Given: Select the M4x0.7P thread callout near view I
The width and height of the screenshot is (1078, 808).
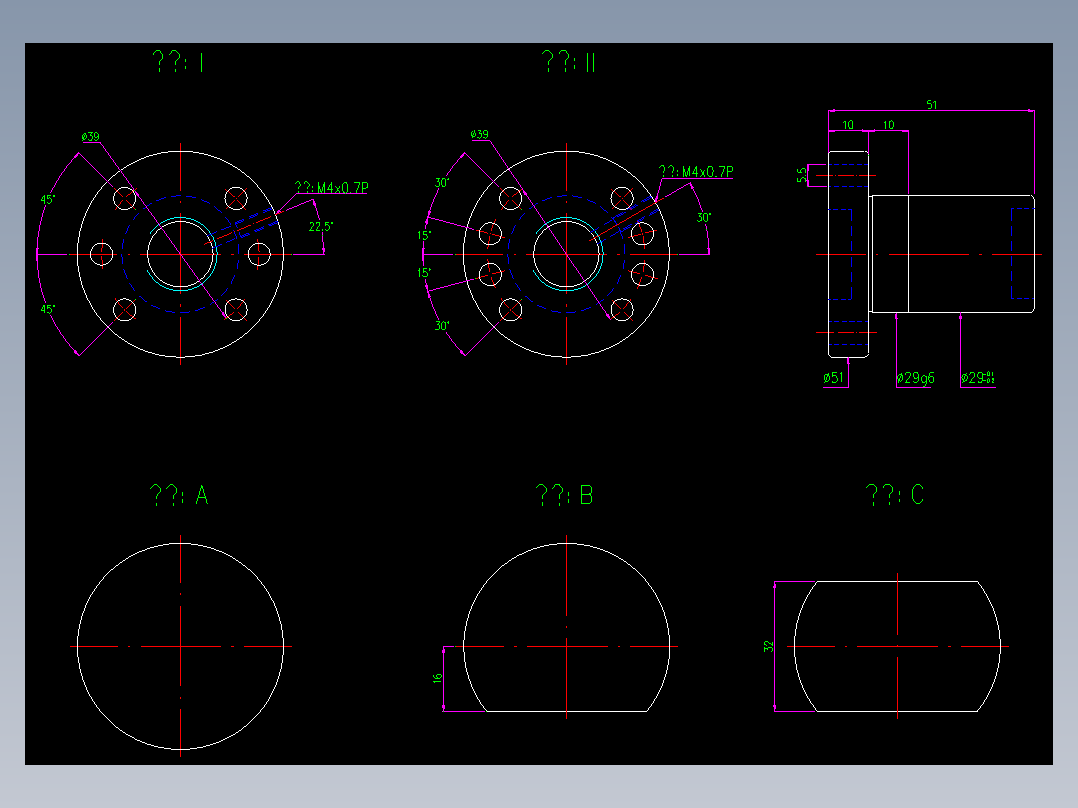Looking at the screenshot, I should point(330,186).
